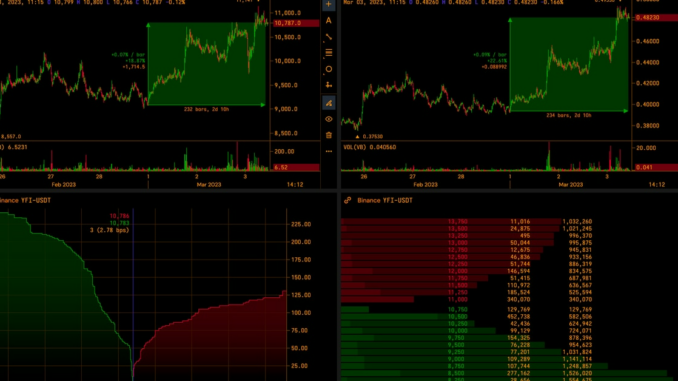Select the tool below the circle shape tool
Viewport: 678px width, 381px height.
click(329, 85)
